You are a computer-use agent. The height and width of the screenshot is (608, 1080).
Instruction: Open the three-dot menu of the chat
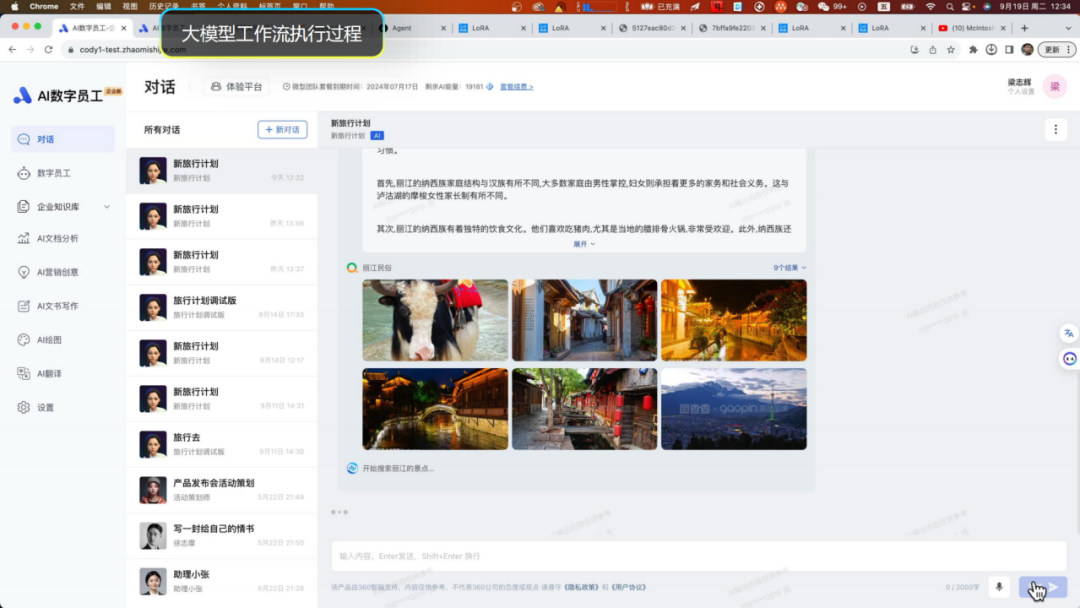[x=1055, y=129]
